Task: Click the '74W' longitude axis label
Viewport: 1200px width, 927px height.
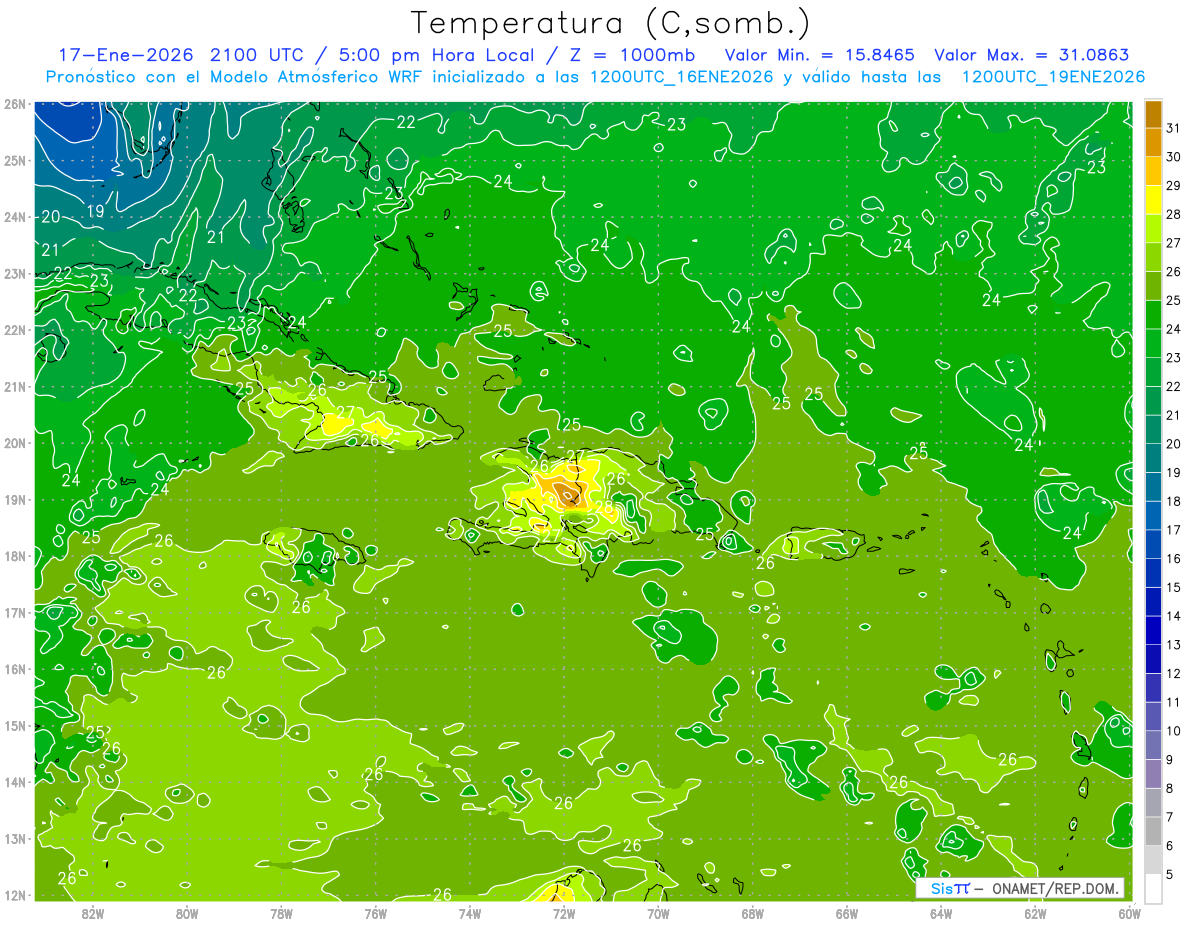Action: tap(470, 914)
